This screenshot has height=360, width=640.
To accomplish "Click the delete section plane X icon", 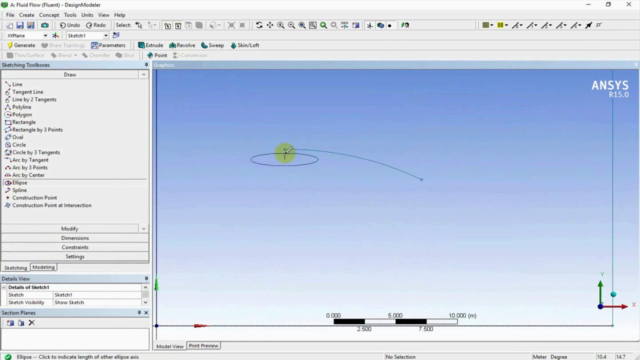I will point(31,323).
